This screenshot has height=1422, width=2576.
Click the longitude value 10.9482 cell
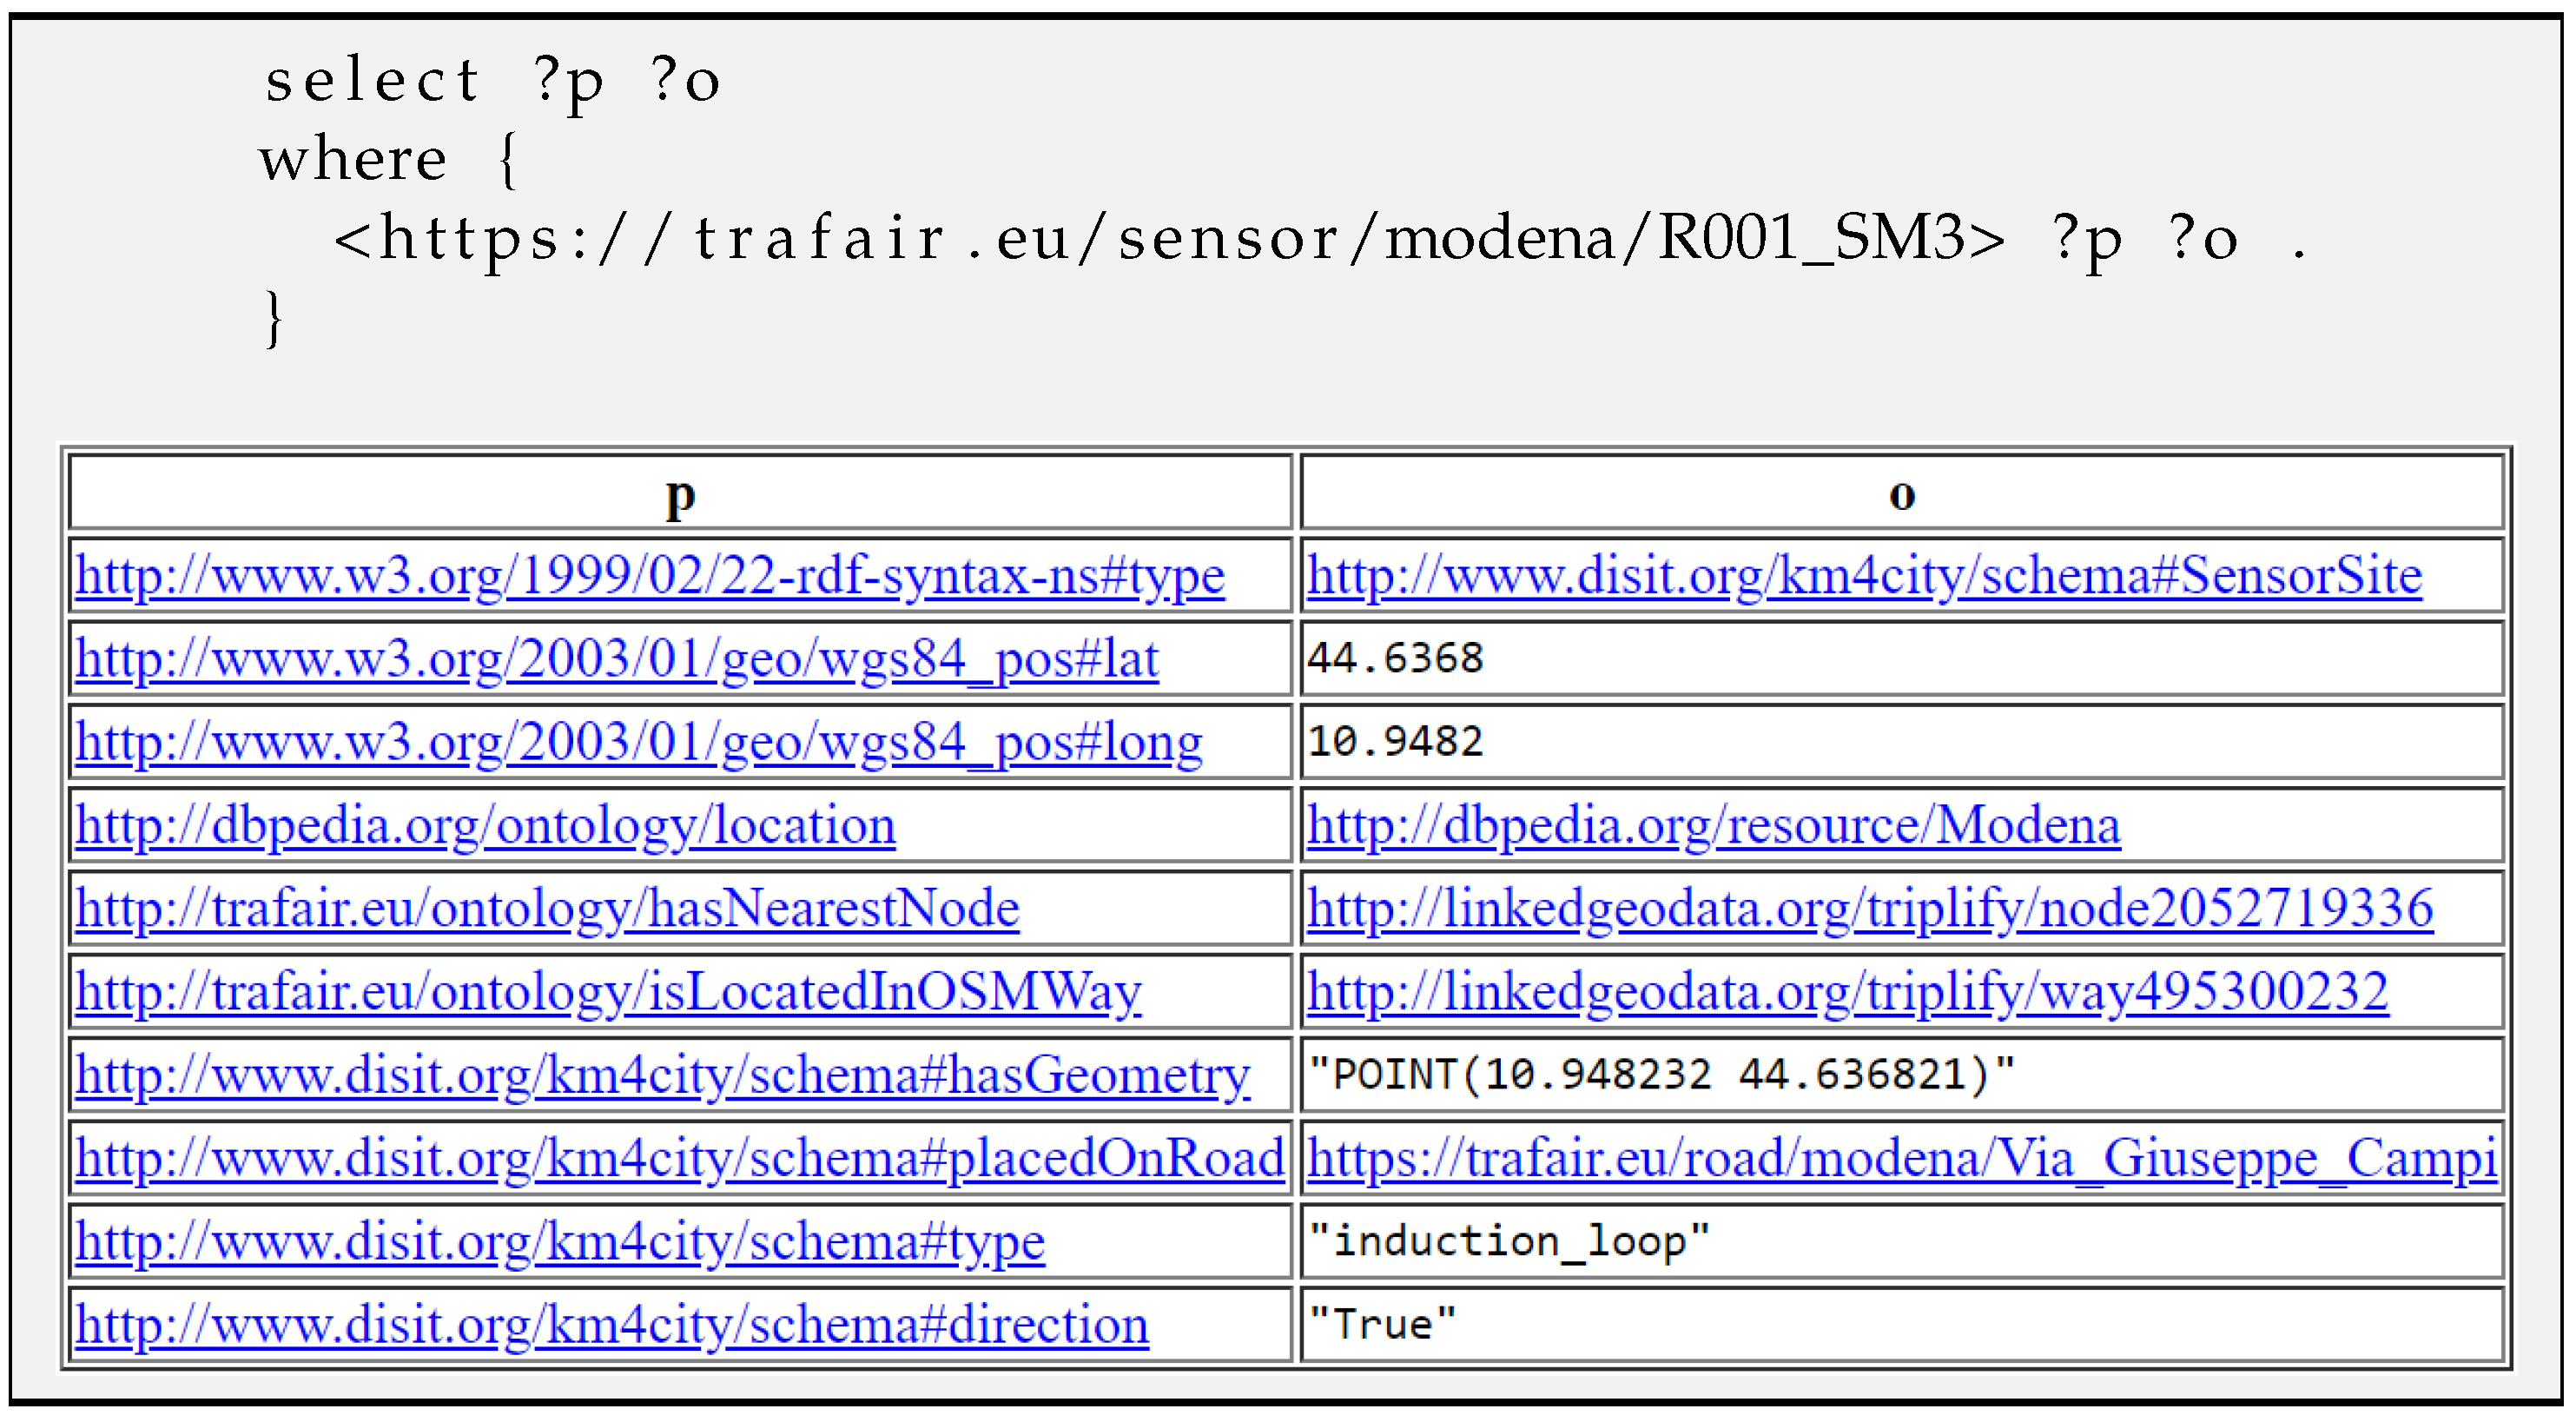(1395, 743)
